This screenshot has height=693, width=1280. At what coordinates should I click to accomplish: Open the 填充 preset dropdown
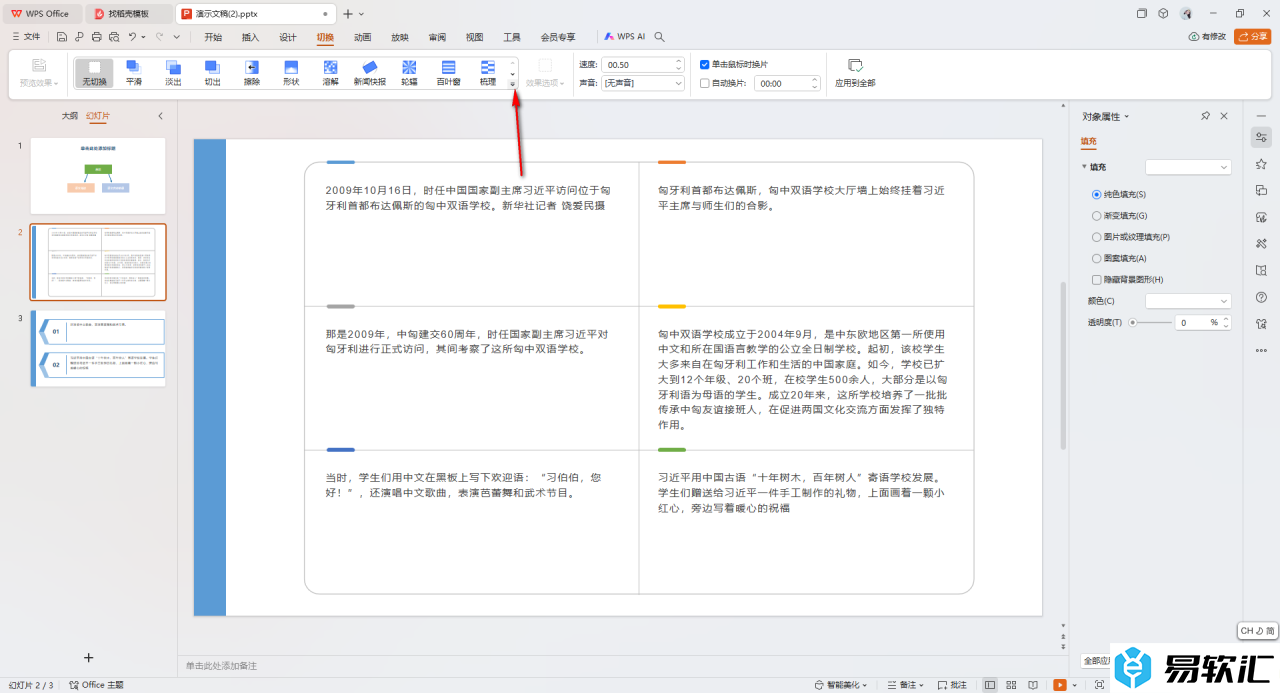(x=1188, y=167)
